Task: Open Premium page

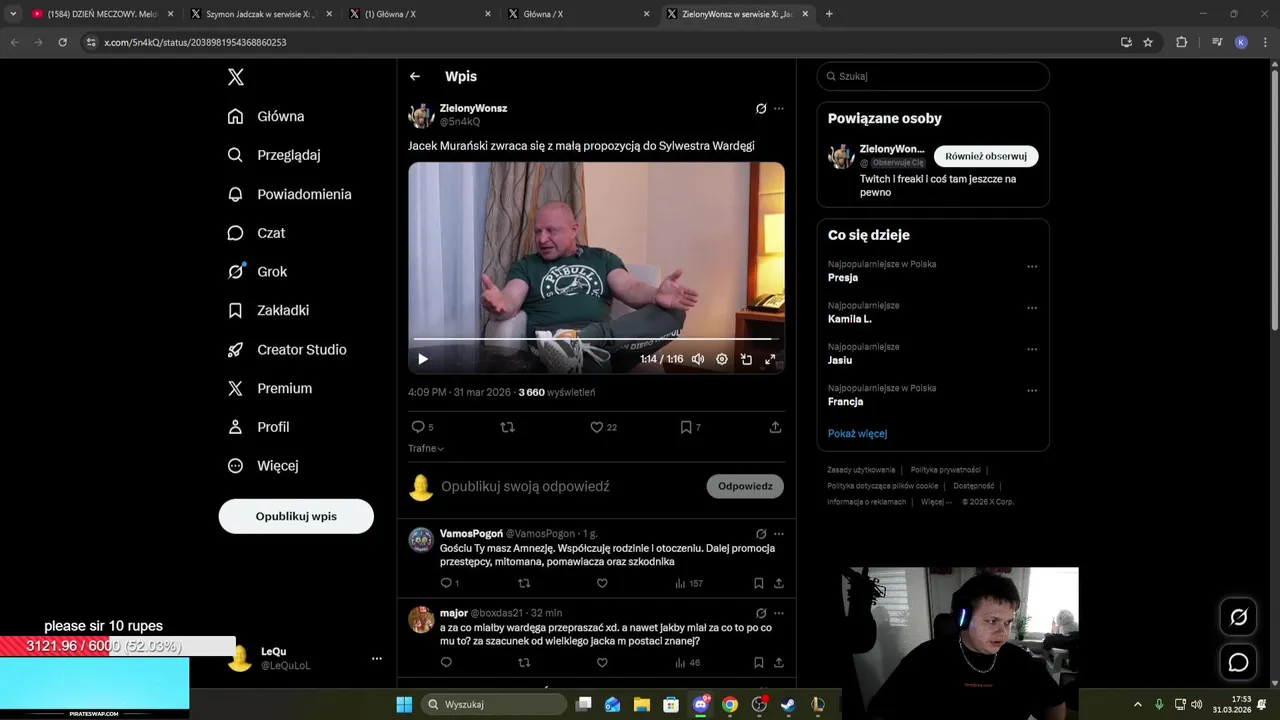Action: pyautogui.click(x=270, y=388)
